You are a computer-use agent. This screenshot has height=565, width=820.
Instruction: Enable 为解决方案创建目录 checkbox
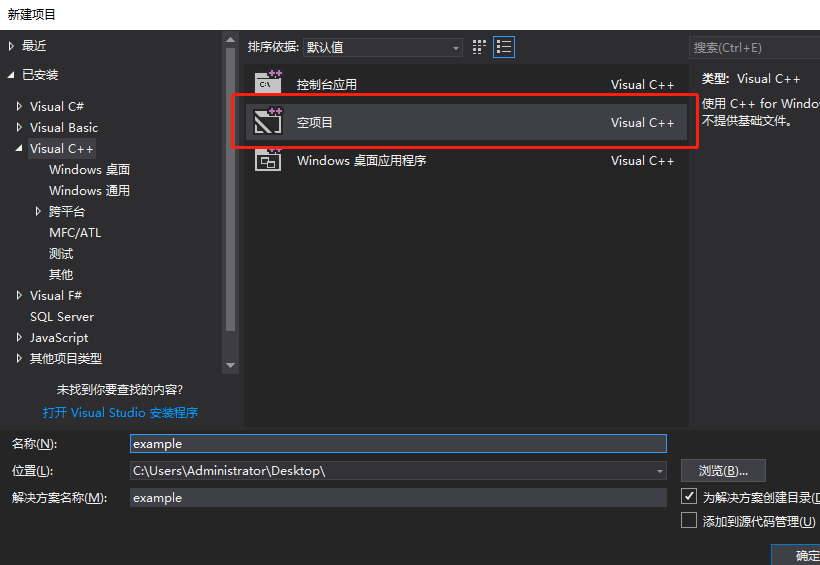[x=689, y=496]
